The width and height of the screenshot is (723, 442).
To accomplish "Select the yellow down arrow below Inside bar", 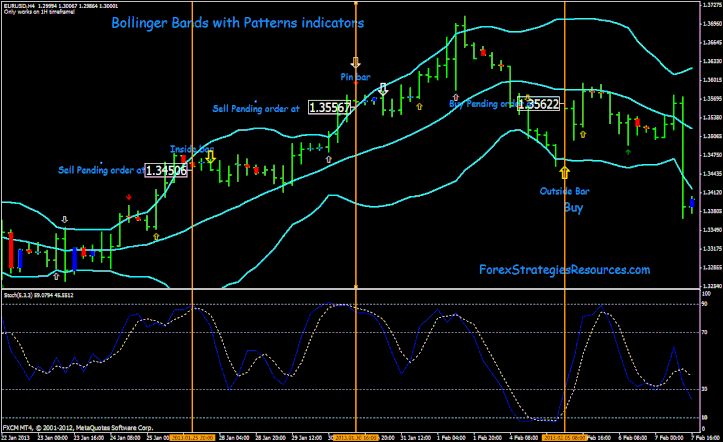I will [210, 157].
